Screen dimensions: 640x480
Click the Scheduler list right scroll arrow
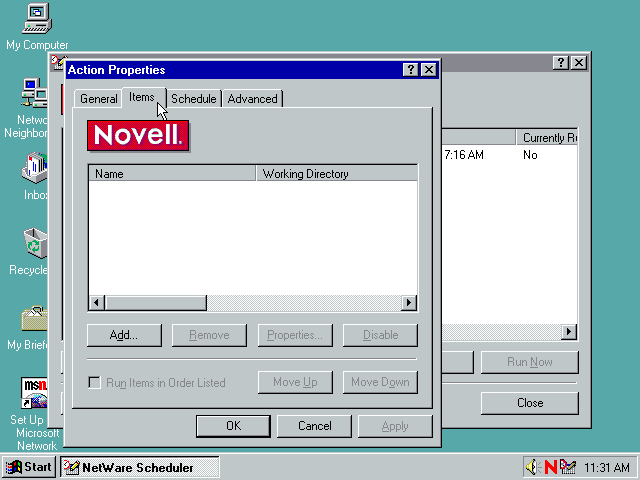[569, 332]
